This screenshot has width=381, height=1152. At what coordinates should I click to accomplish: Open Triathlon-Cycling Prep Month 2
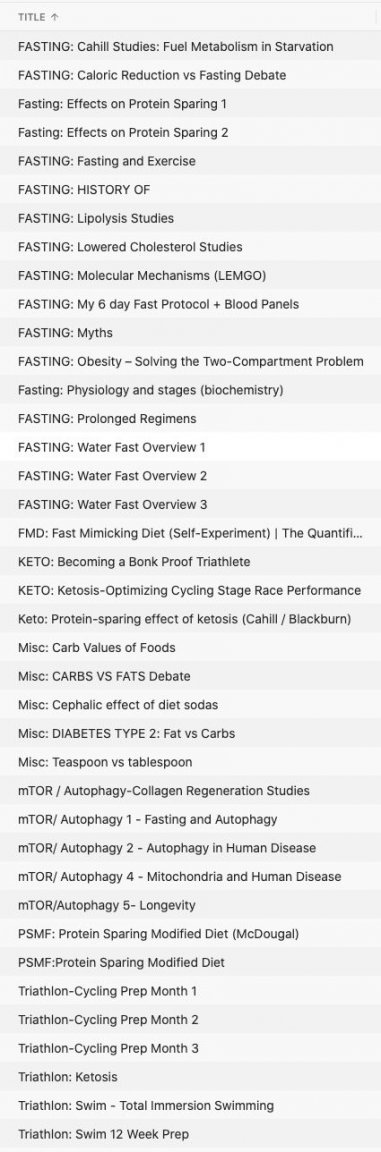(190, 1020)
